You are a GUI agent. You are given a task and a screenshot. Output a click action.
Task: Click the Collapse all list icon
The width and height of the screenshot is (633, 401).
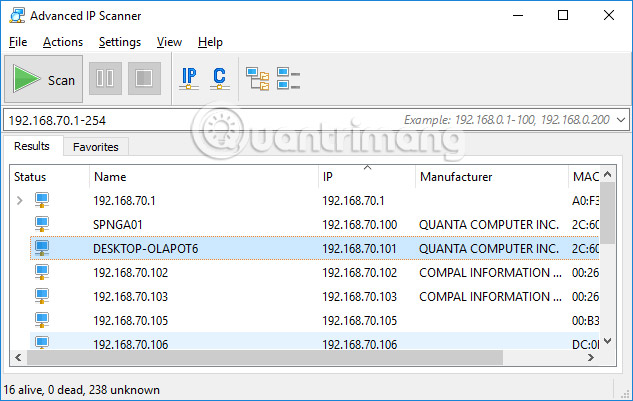288,78
